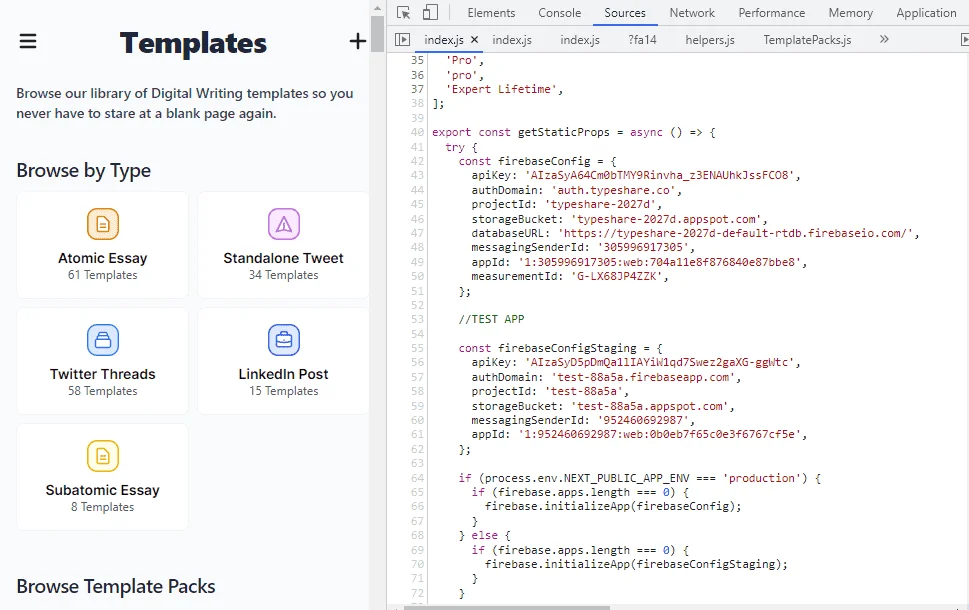Click the apiKey value on line 43

(659, 176)
